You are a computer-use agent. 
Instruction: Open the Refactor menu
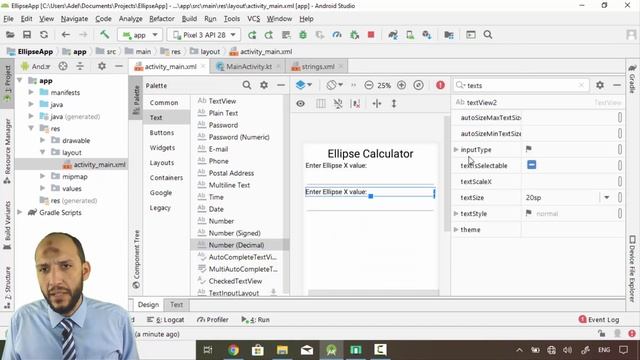pos(162,19)
